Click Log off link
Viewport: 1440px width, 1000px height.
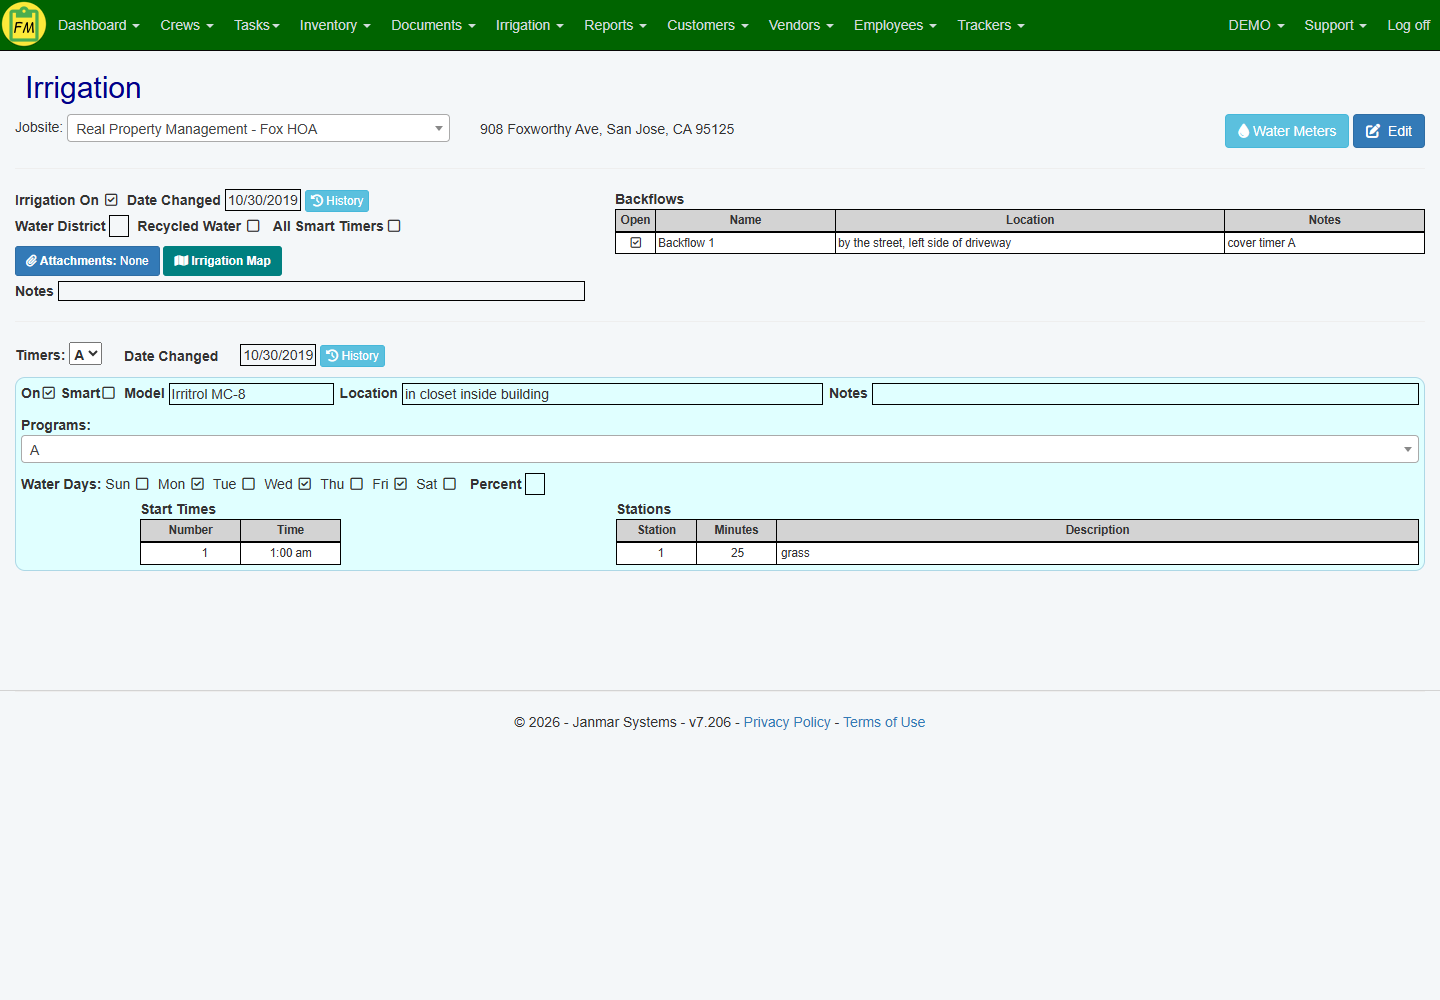pyautogui.click(x=1408, y=25)
